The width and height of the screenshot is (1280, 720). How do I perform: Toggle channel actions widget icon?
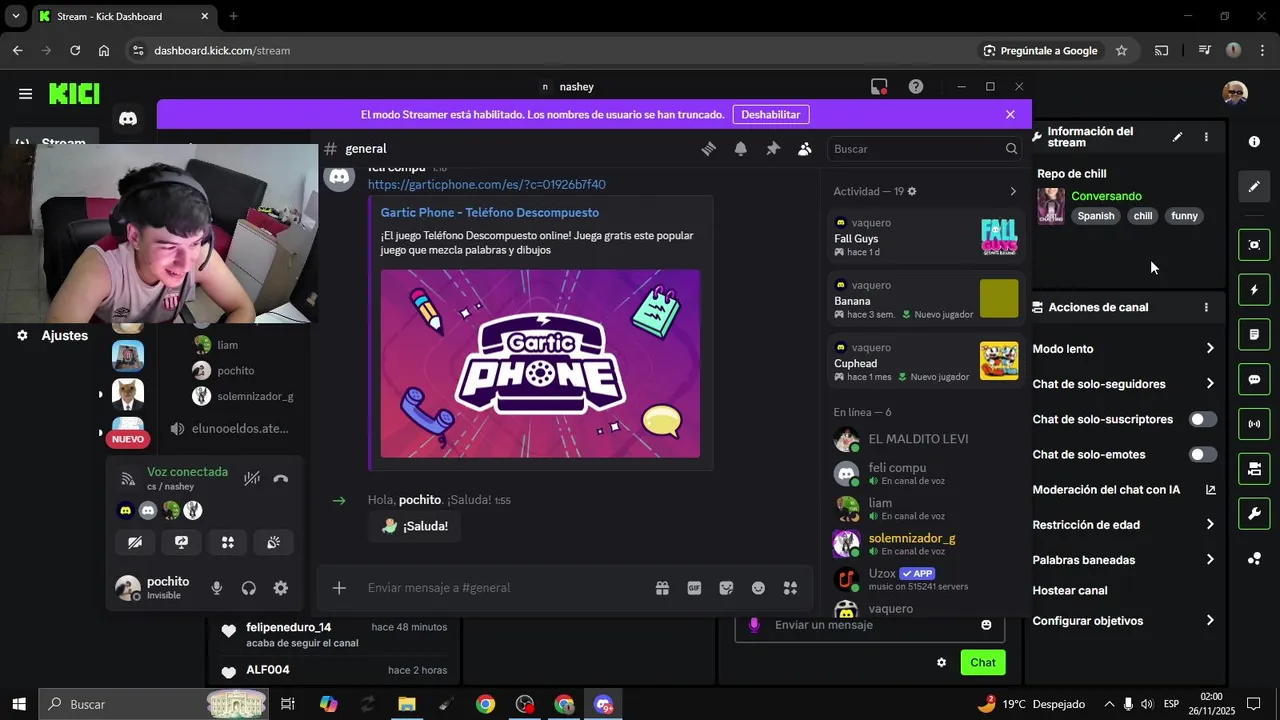tap(1254, 469)
